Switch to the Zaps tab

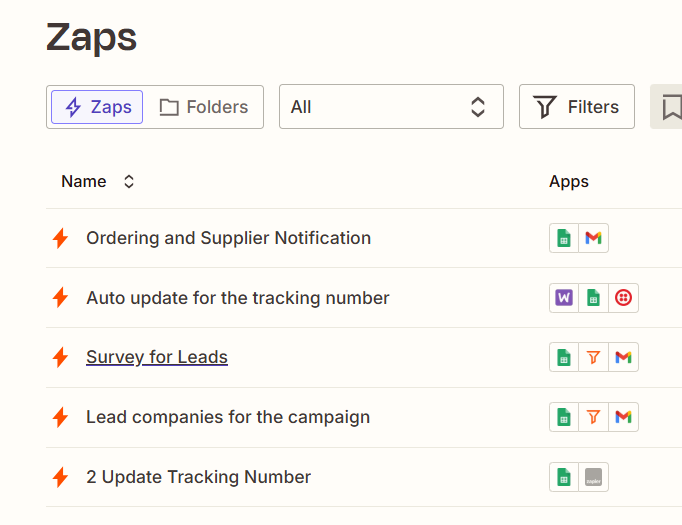coord(97,107)
